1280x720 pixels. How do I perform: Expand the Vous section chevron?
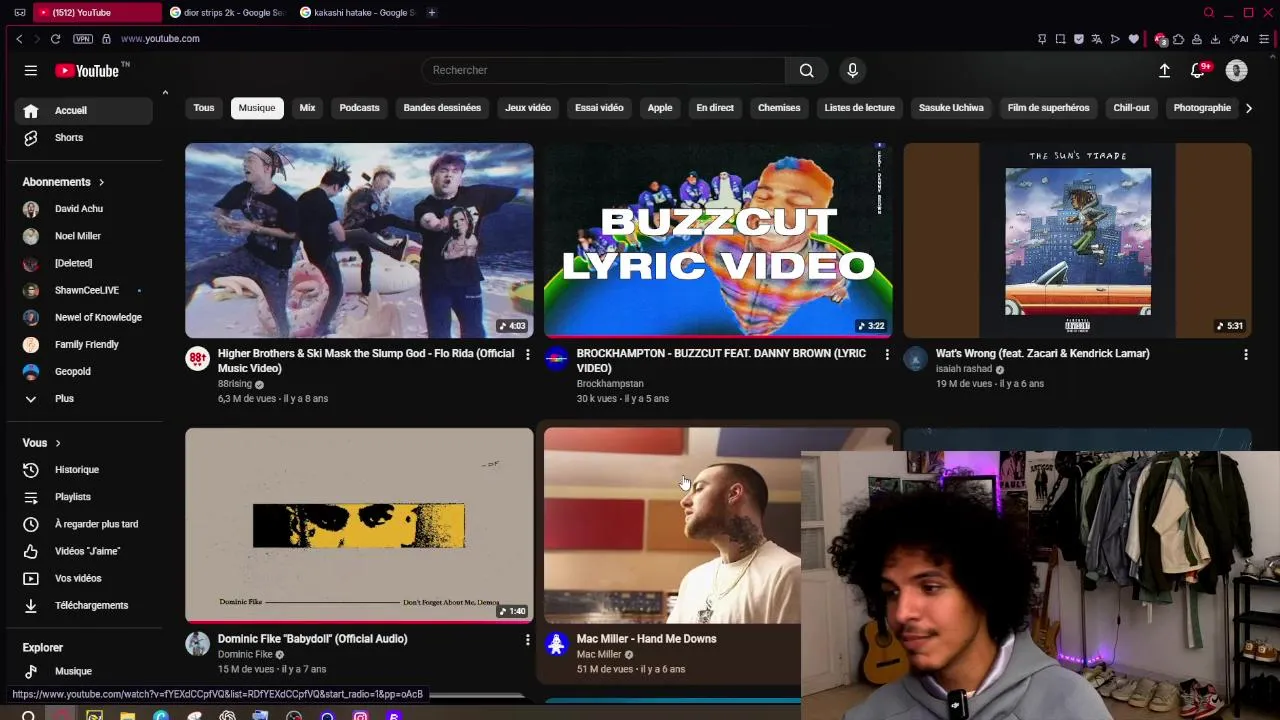point(58,443)
